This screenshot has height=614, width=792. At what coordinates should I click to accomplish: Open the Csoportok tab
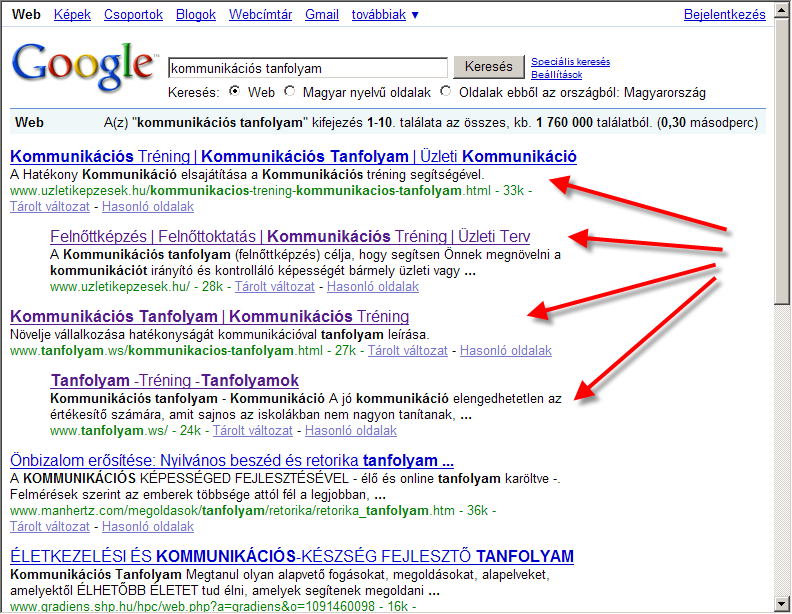tap(133, 15)
